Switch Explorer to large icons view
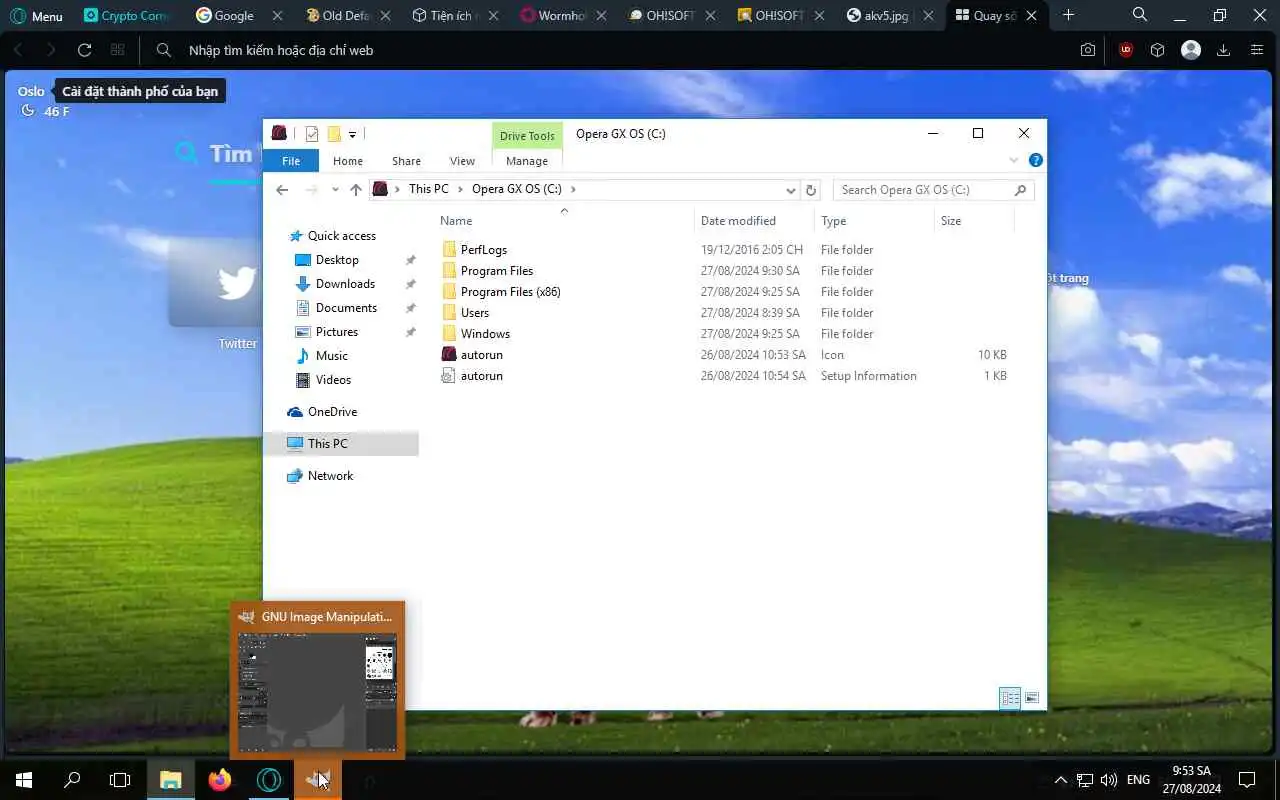Viewport: 1280px width, 800px height. [x=1032, y=698]
